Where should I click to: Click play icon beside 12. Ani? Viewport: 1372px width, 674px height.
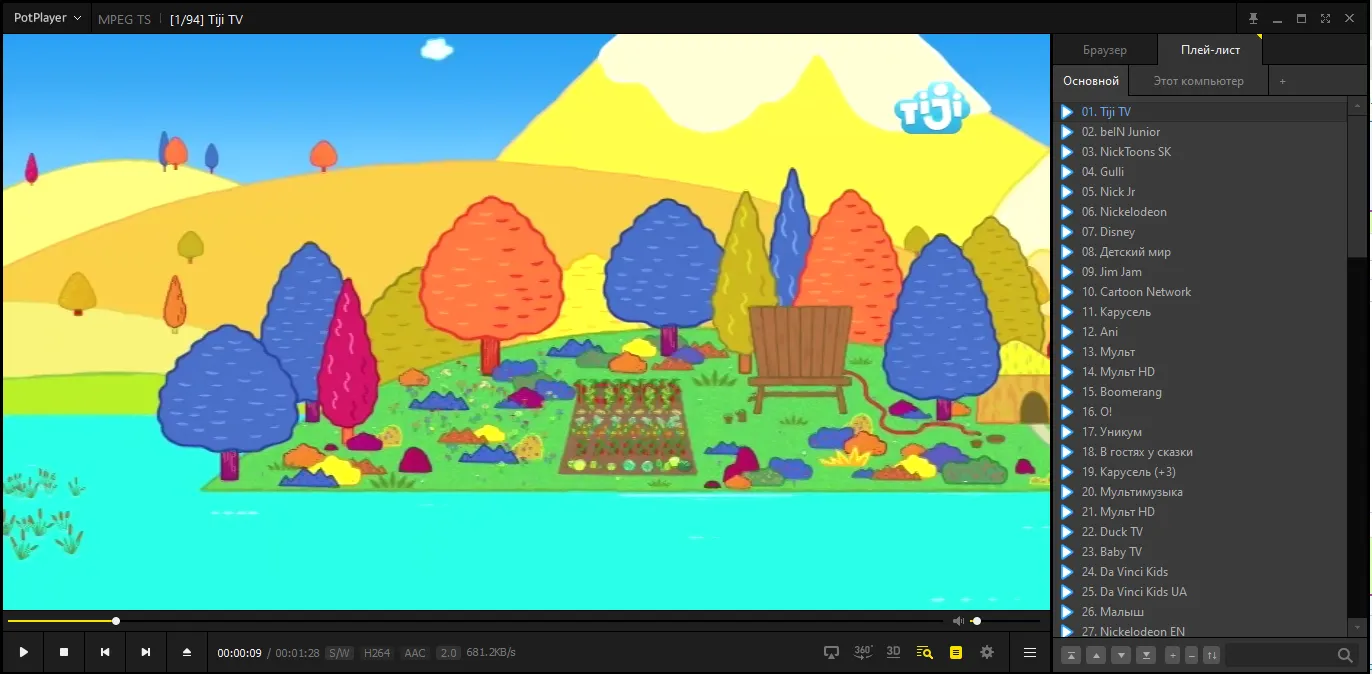click(x=1067, y=332)
